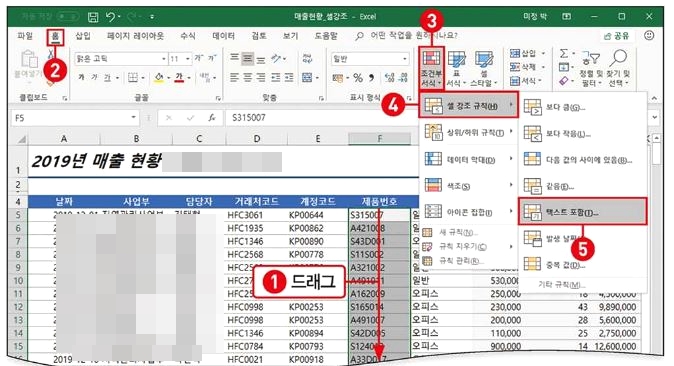The width and height of the screenshot is (674, 366).
Task: Click the smiley feedback icon
Action: click(x=649, y=36)
